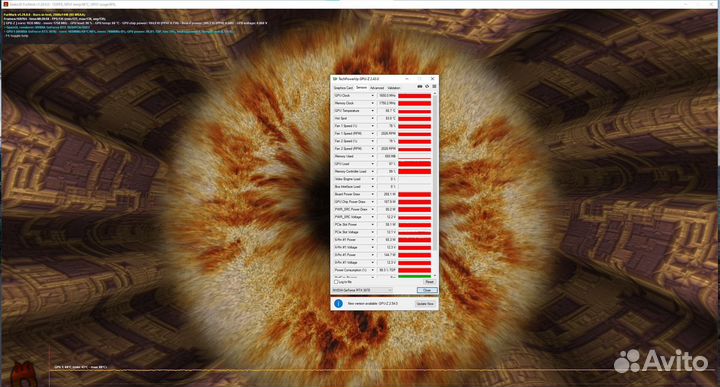Image resolution: width=720 pixels, height=387 pixels.
Task: Click the Hot Spot temperature value field
Action: [x=387, y=118]
